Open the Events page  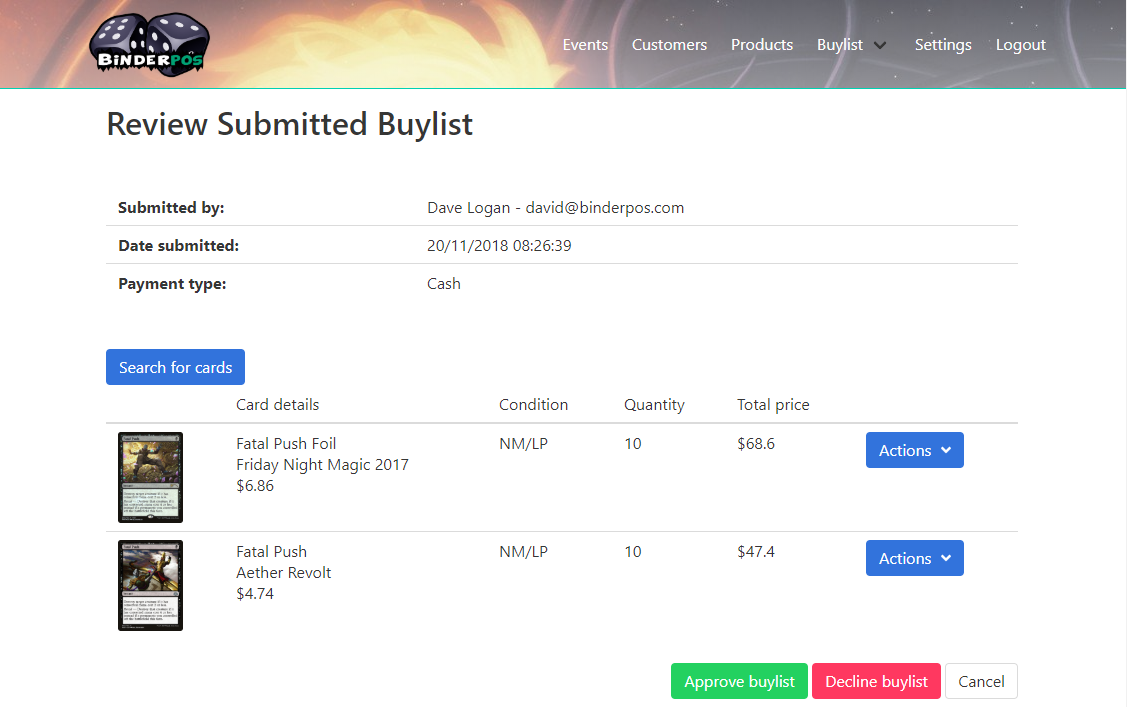click(585, 45)
